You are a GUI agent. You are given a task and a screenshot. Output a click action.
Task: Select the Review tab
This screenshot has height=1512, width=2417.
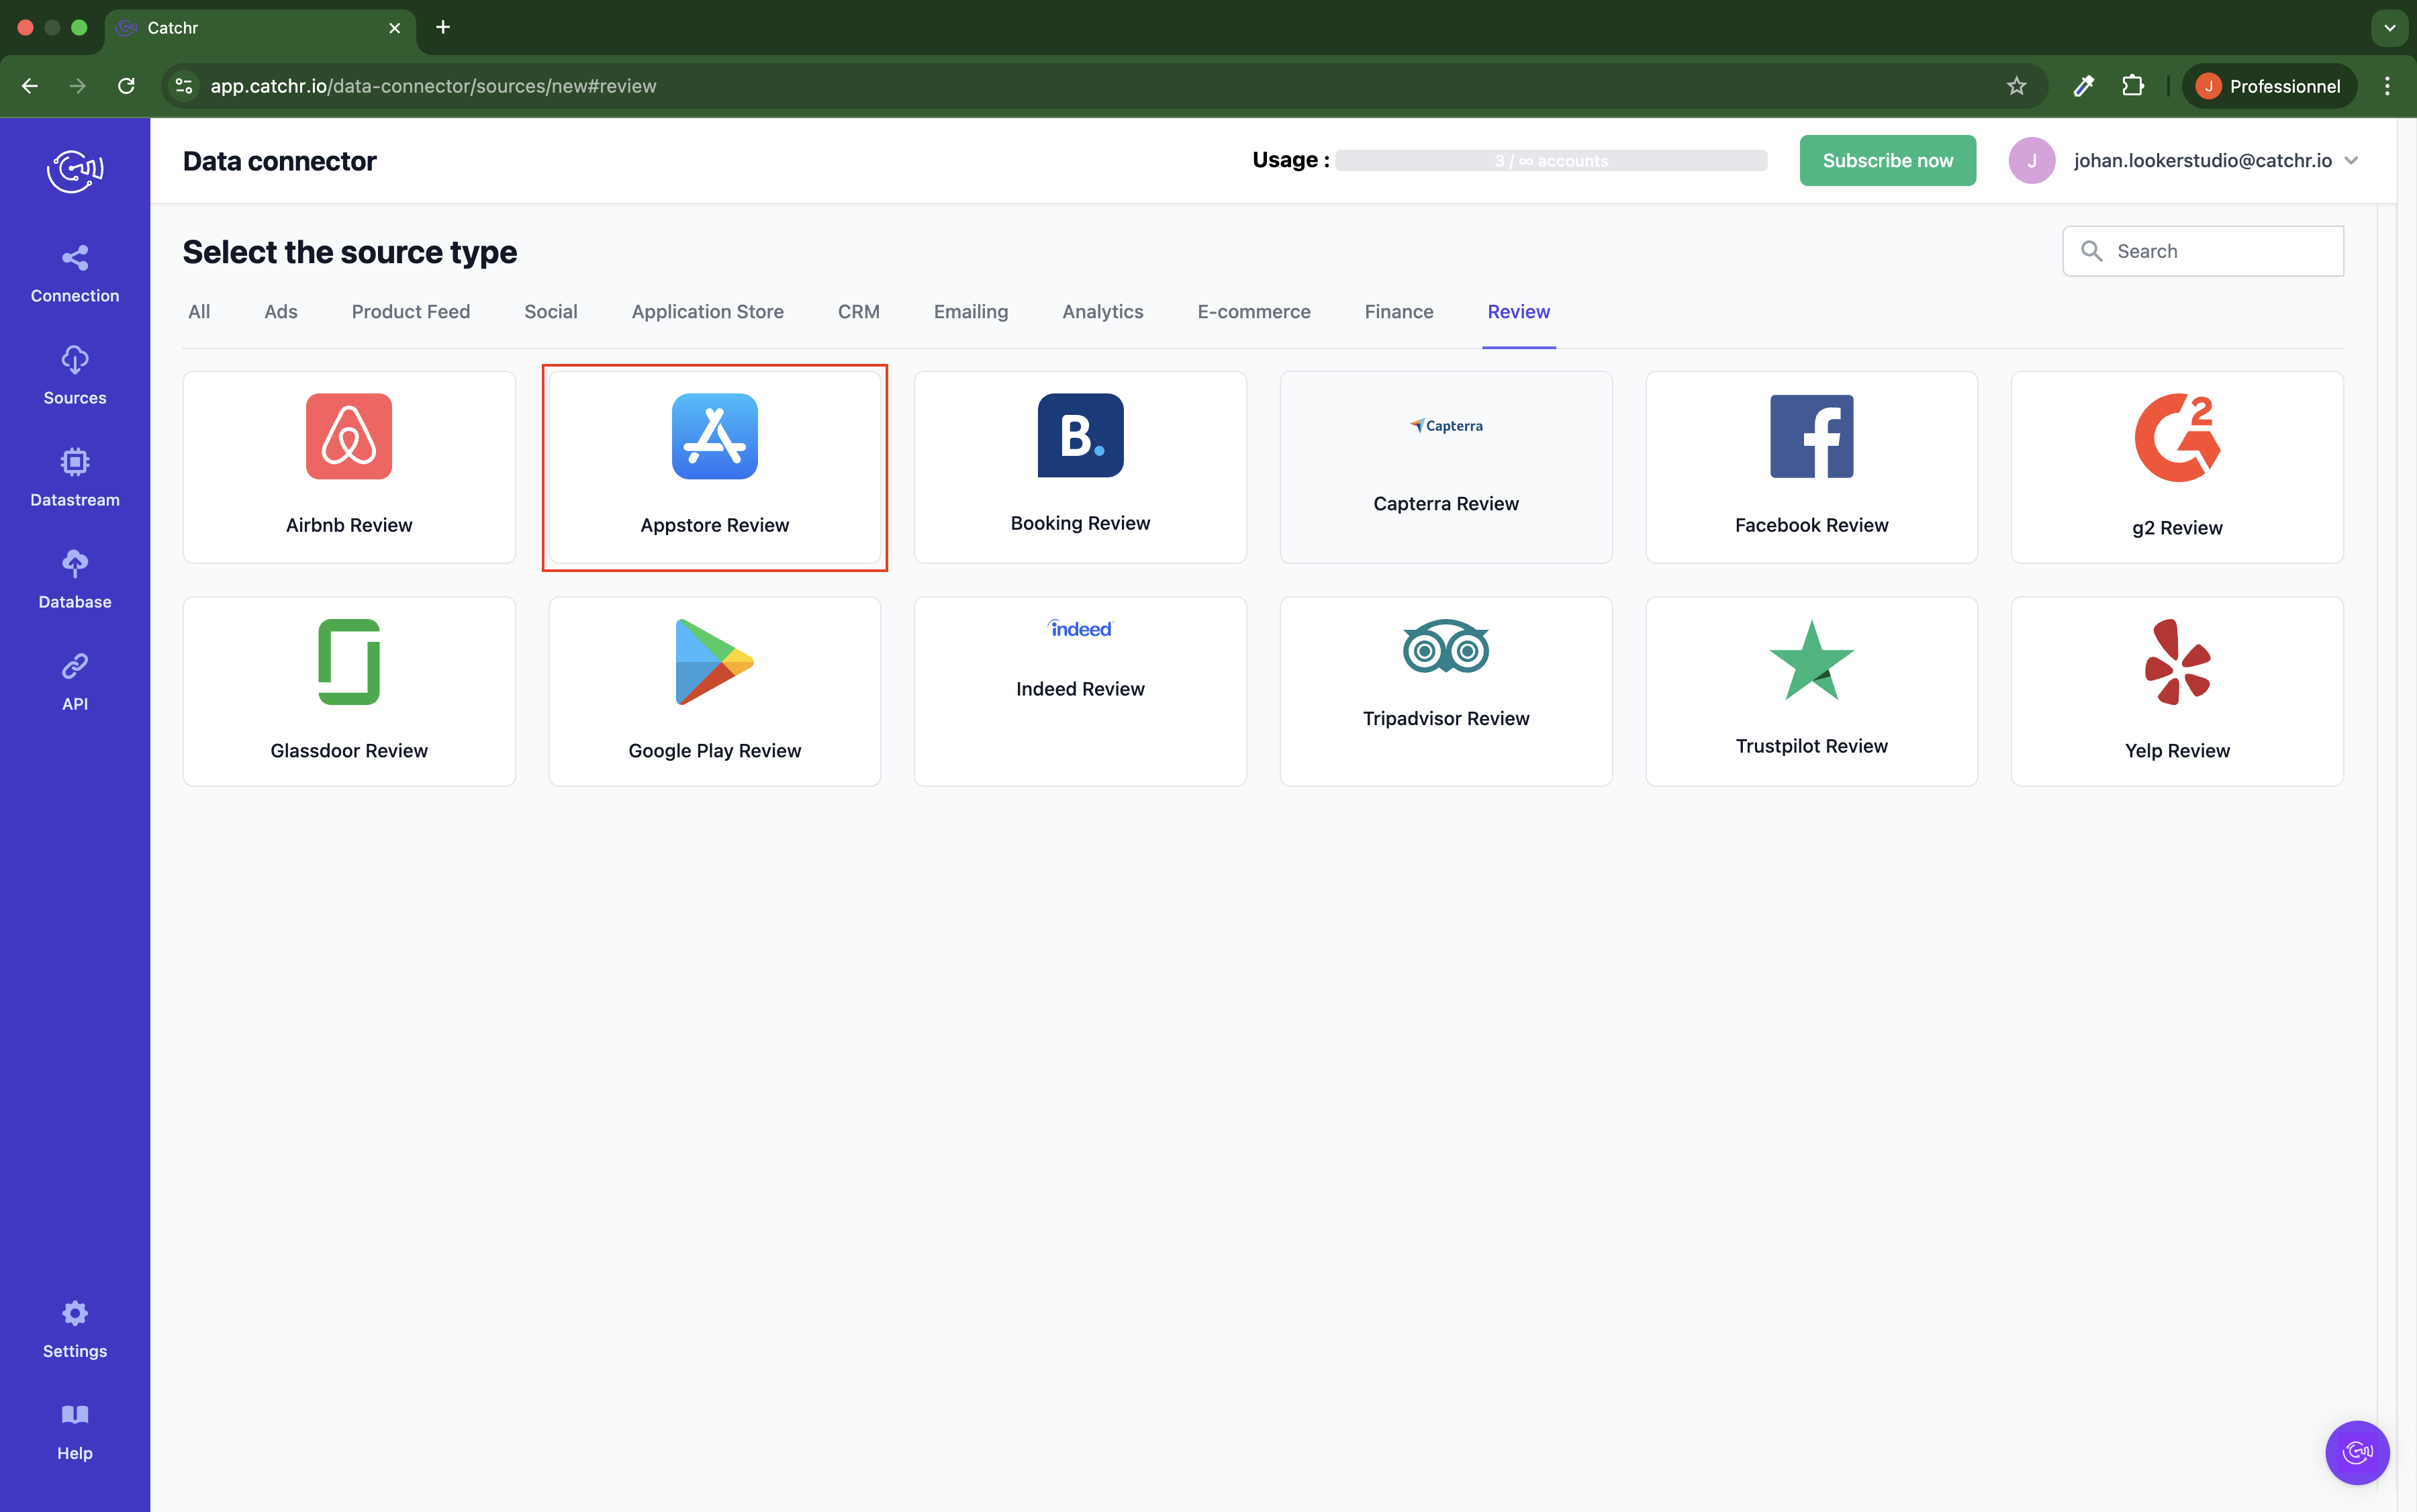point(1518,312)
